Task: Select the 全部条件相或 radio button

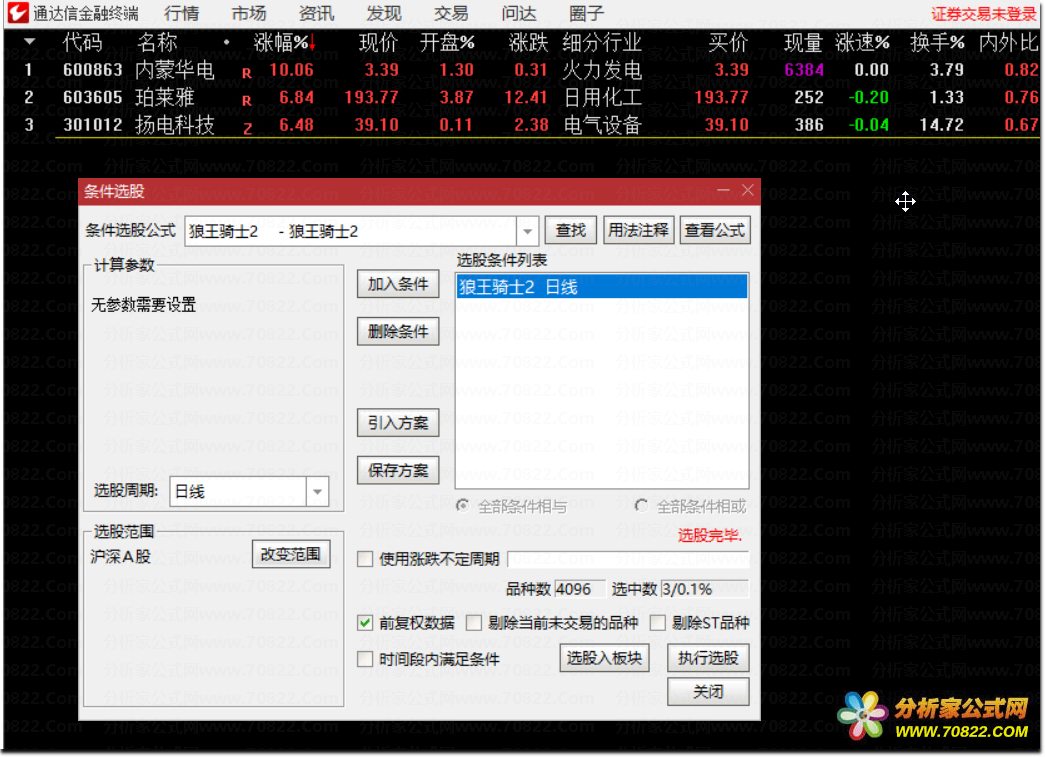Action: pyautogui.click(x=641, y=506)
